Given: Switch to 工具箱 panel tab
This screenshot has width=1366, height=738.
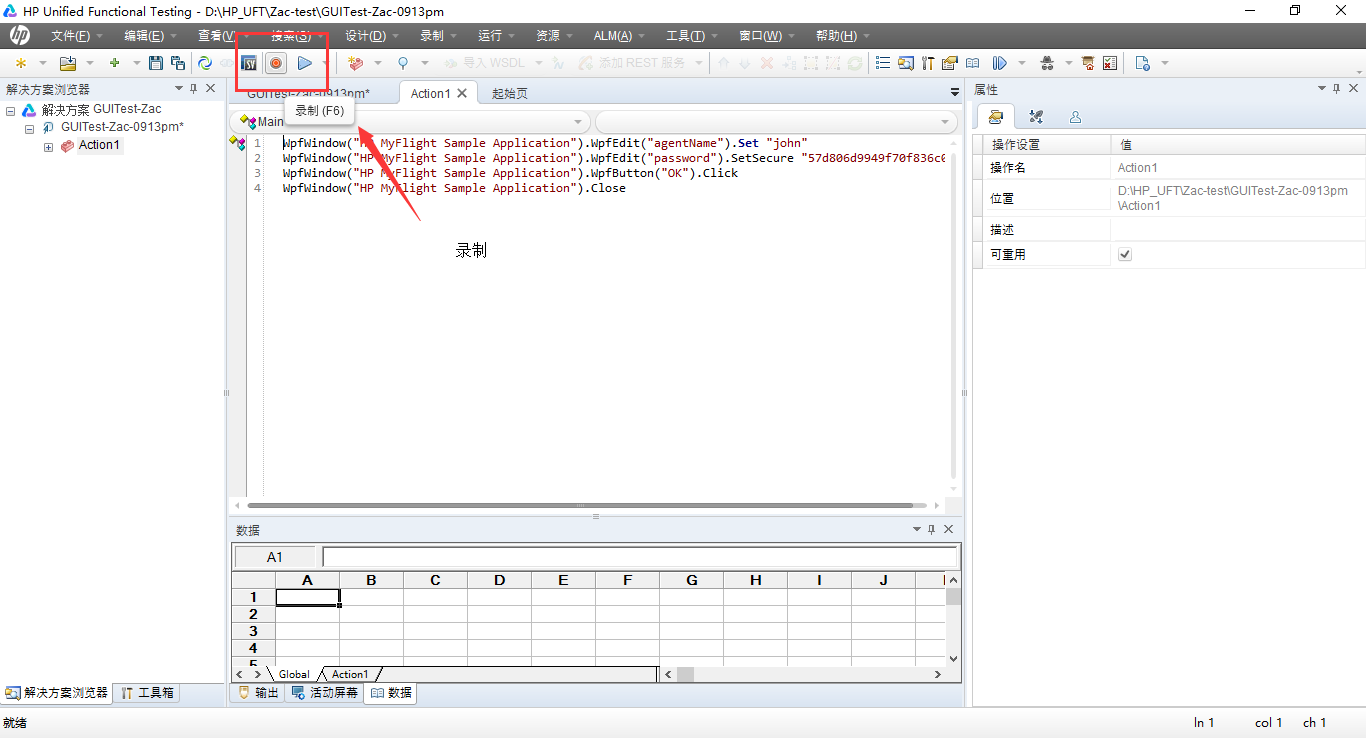Looking at the screenshot, I should tap(147, 692).
